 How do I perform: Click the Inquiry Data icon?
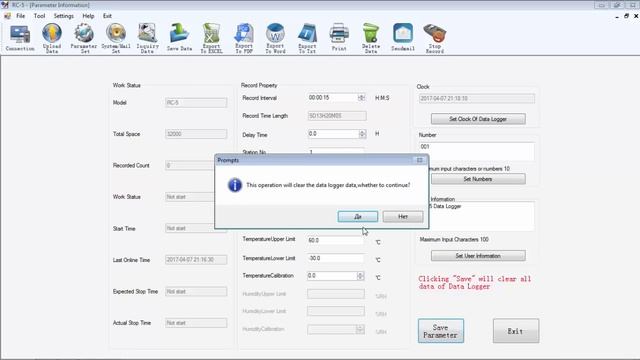[x=147, y=38]
